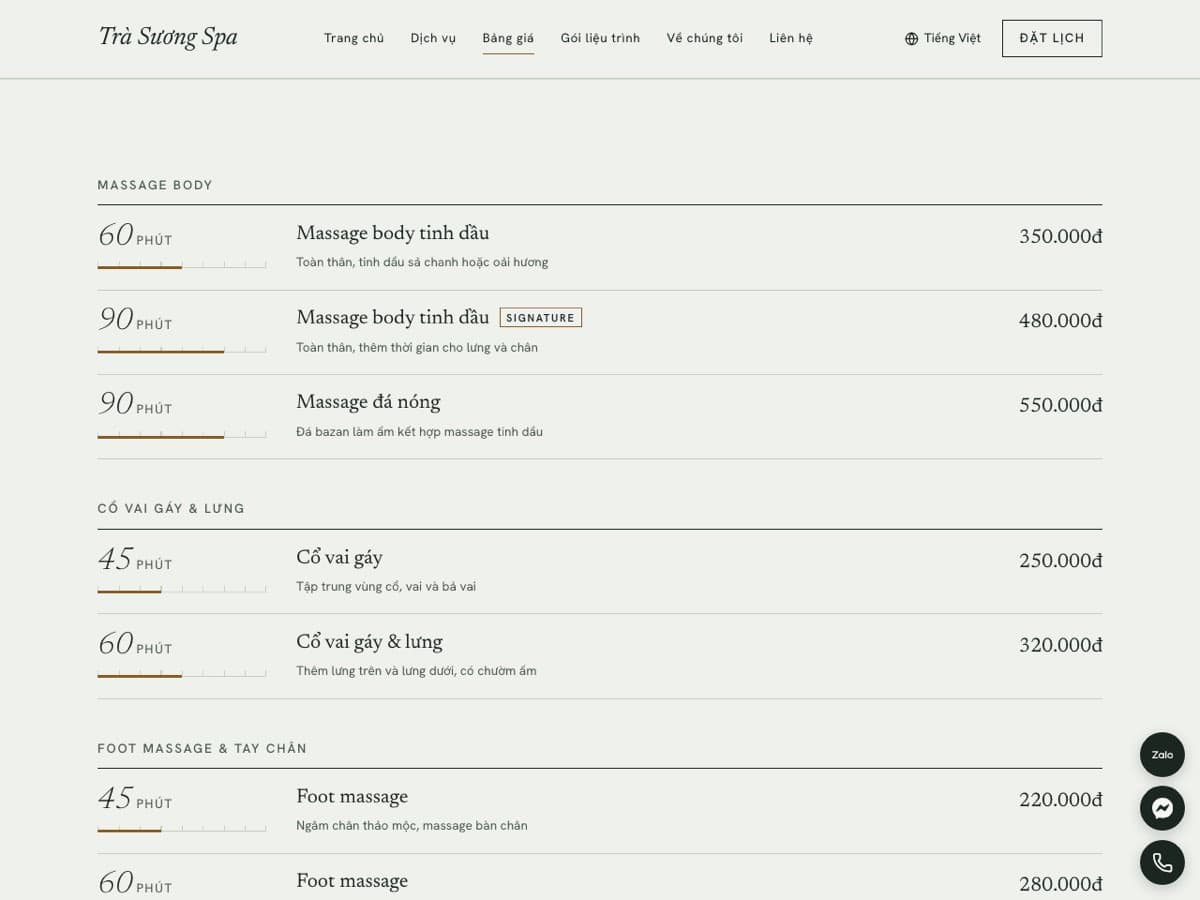Screen dimensions: 1200x900
Task: Click description 'Toàn thân, tinh dầu sả chanh hoặc oải hương'
Action: click(x=422, y=262)
